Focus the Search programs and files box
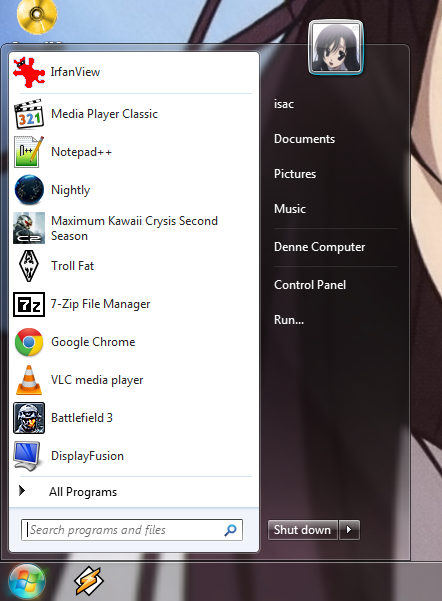Image resolution: width=442 pixels, height=601 pixels. pyautogui.click(x=132, y=530)
